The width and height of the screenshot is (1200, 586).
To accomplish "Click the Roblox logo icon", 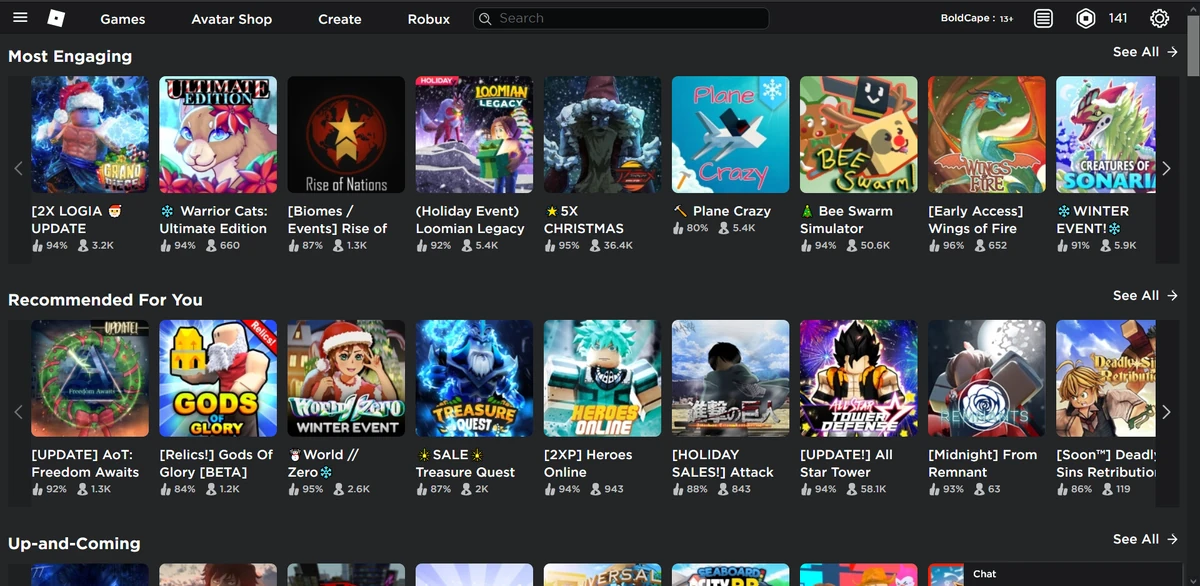I will [56, 18].
